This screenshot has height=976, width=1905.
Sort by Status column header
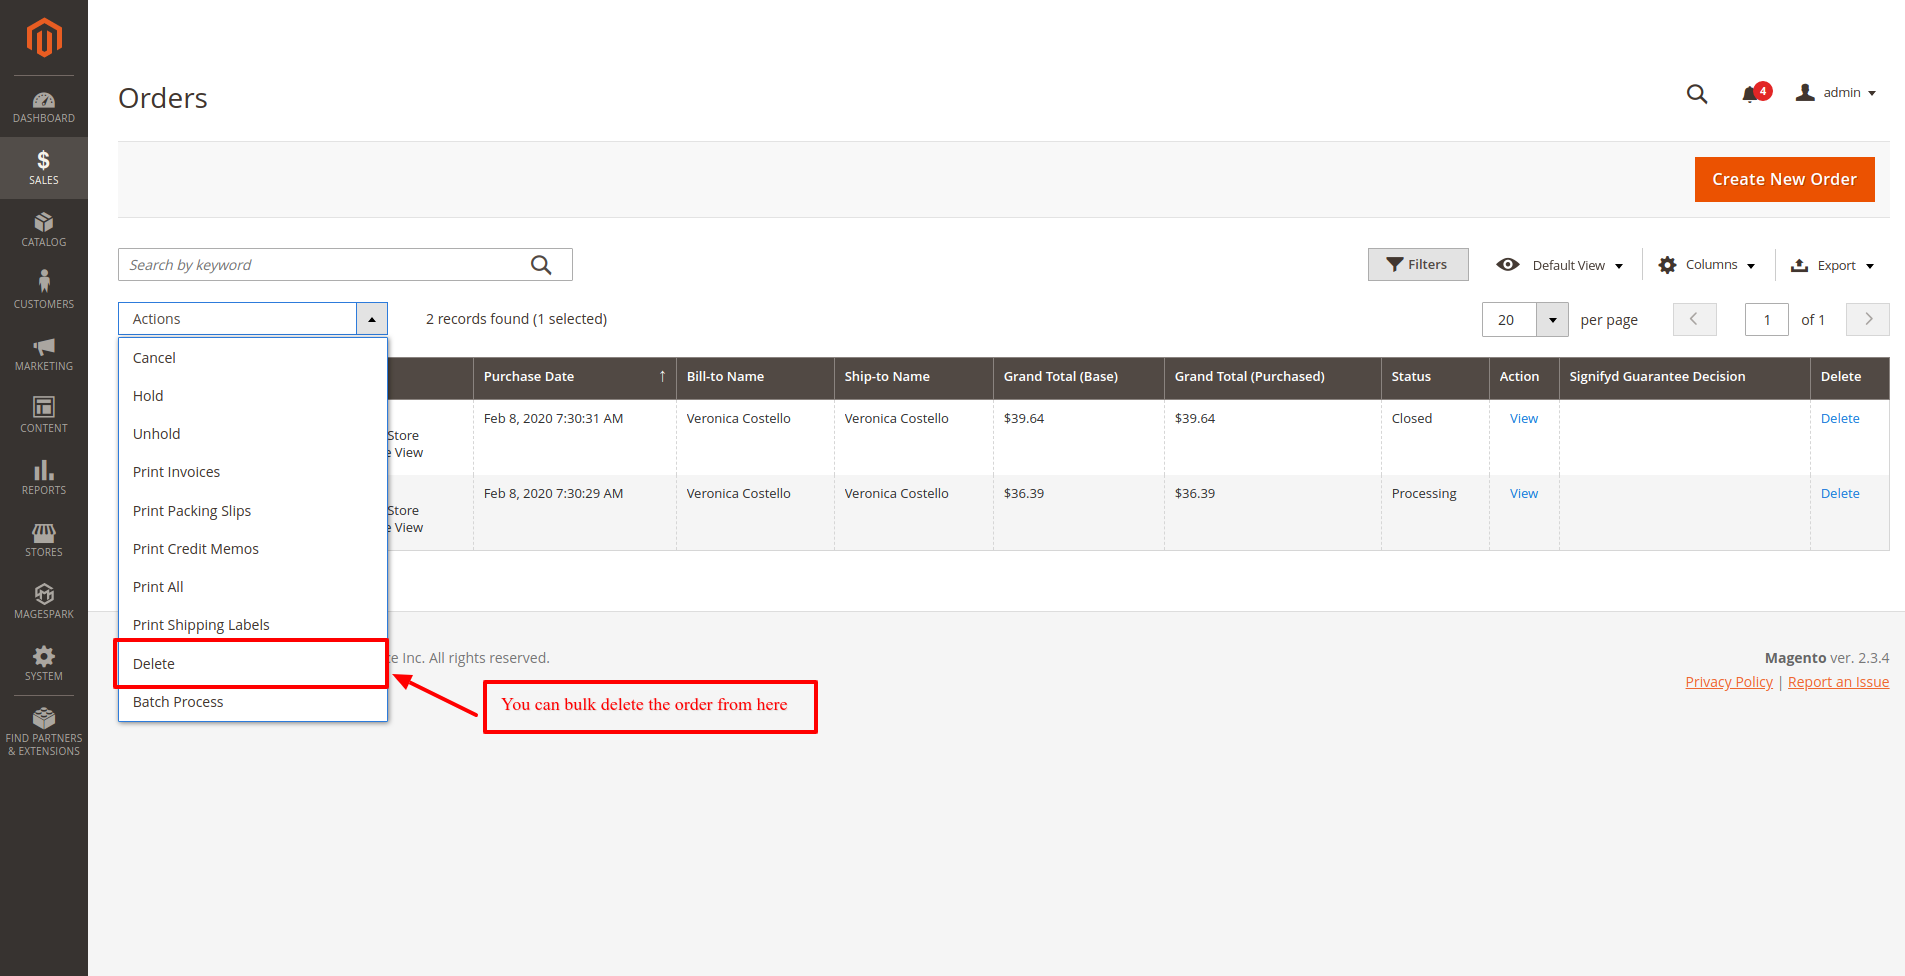pos(1435,377)
